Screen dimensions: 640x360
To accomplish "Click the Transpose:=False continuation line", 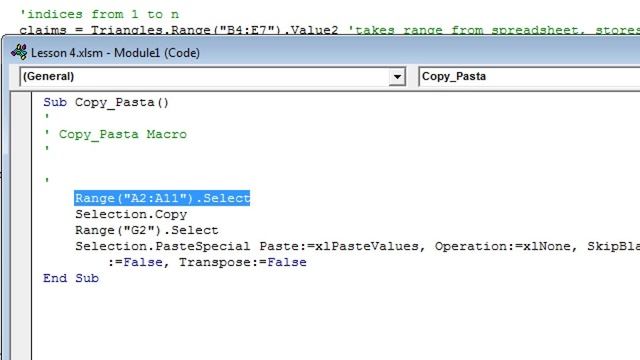I will tap(207, 262).
